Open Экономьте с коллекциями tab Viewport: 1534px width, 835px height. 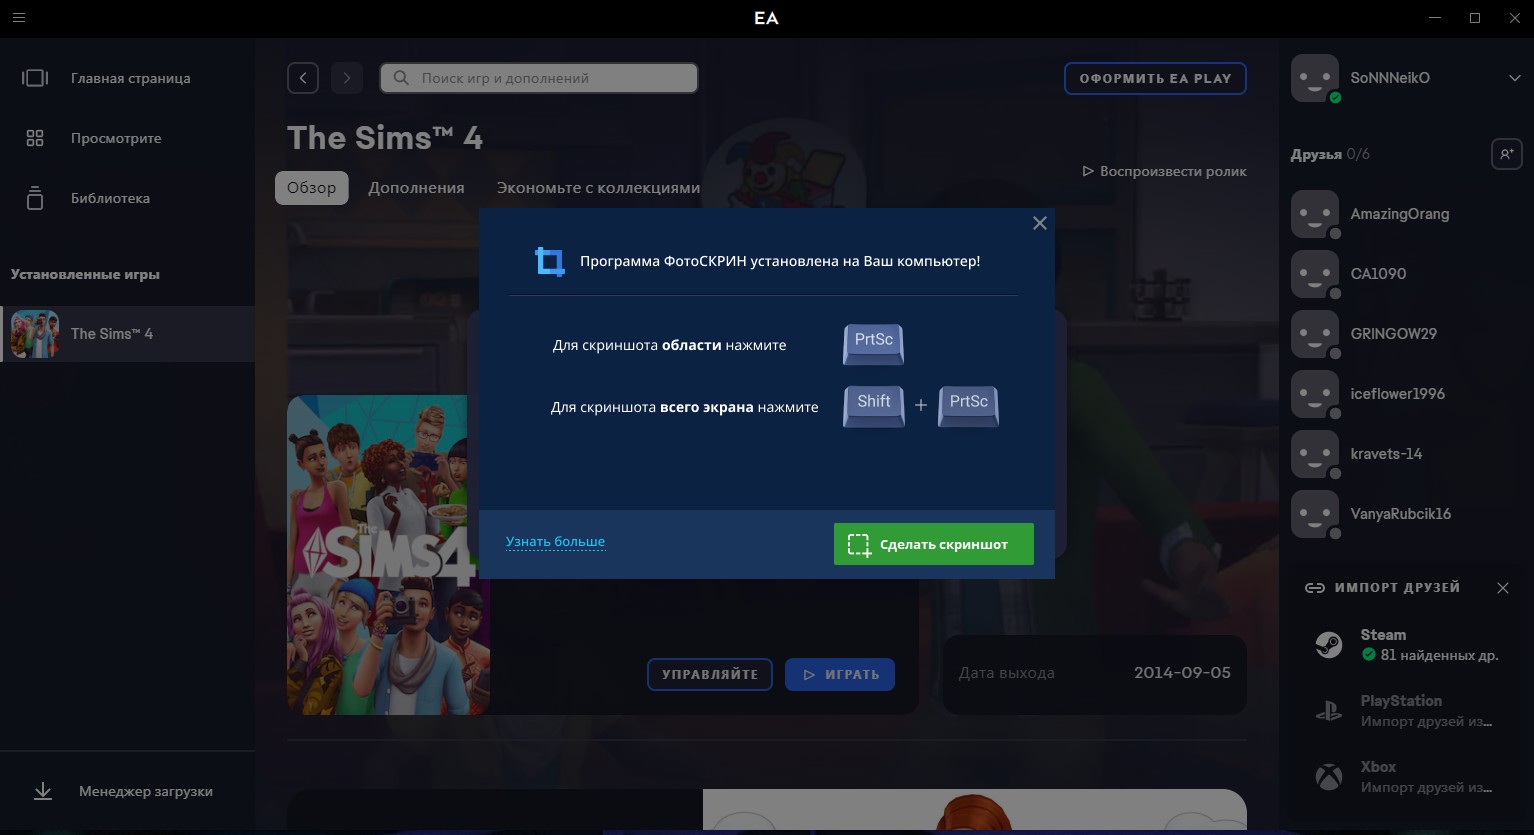[x=598, y=188]
